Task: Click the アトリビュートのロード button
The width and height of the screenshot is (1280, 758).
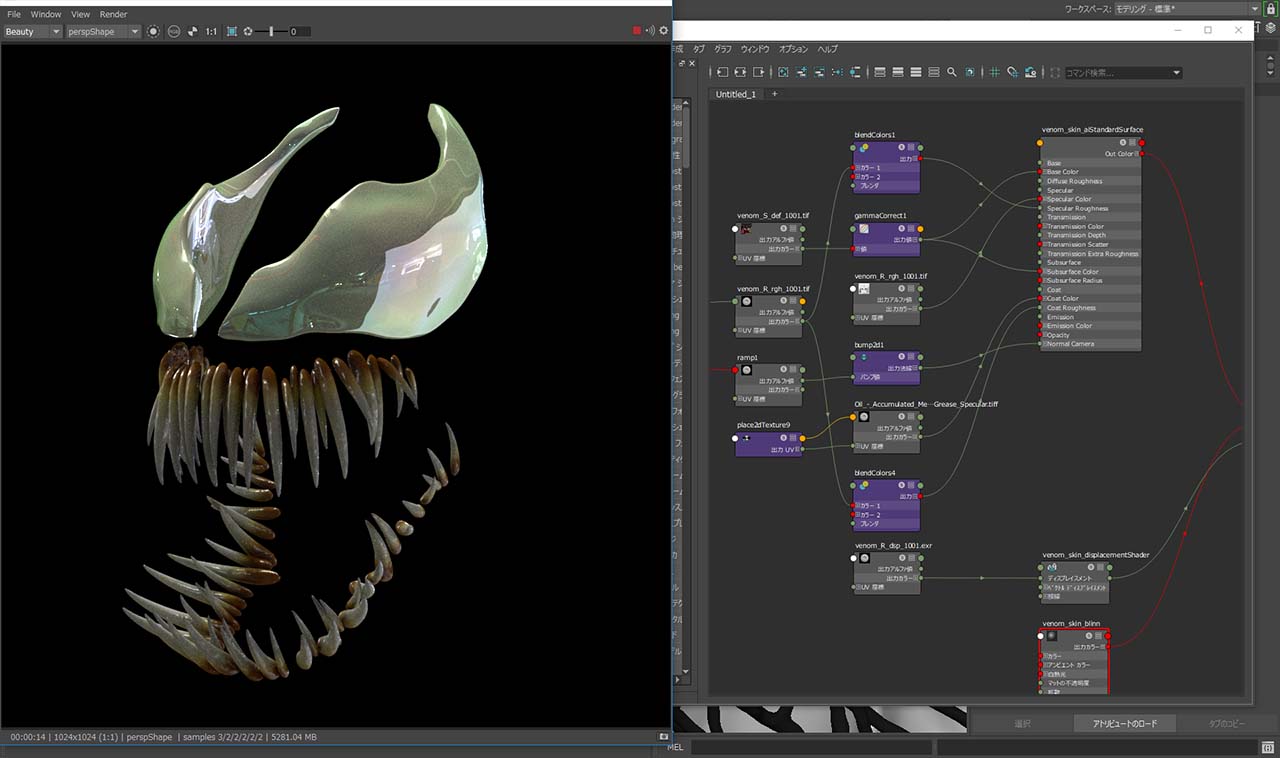Action: [x=1124, y=723]
